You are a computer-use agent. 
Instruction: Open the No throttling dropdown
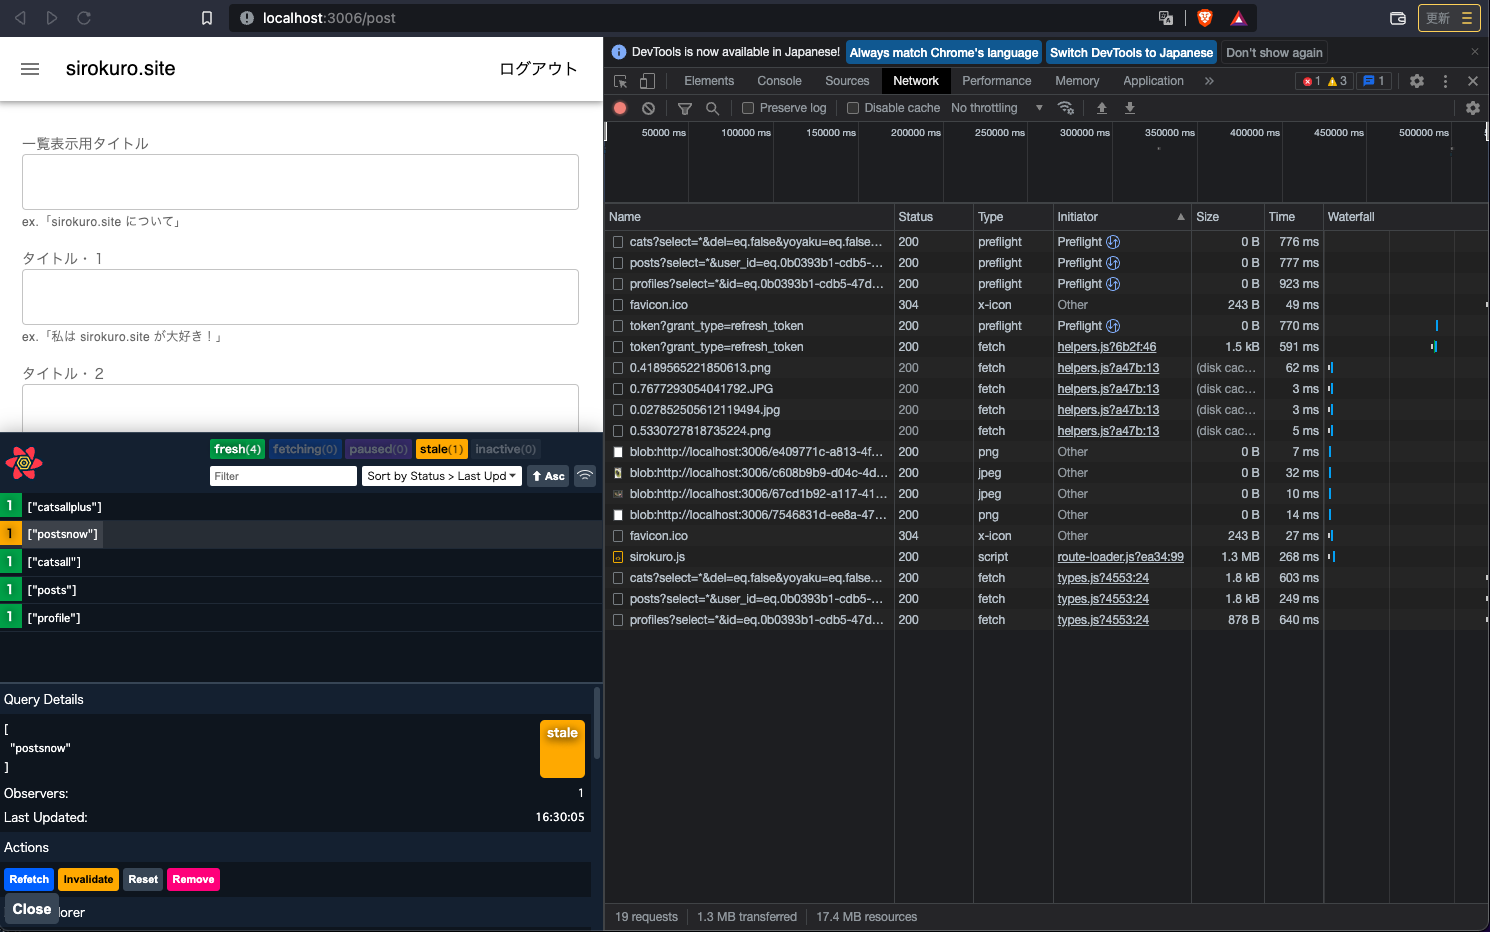pos(996,108)
